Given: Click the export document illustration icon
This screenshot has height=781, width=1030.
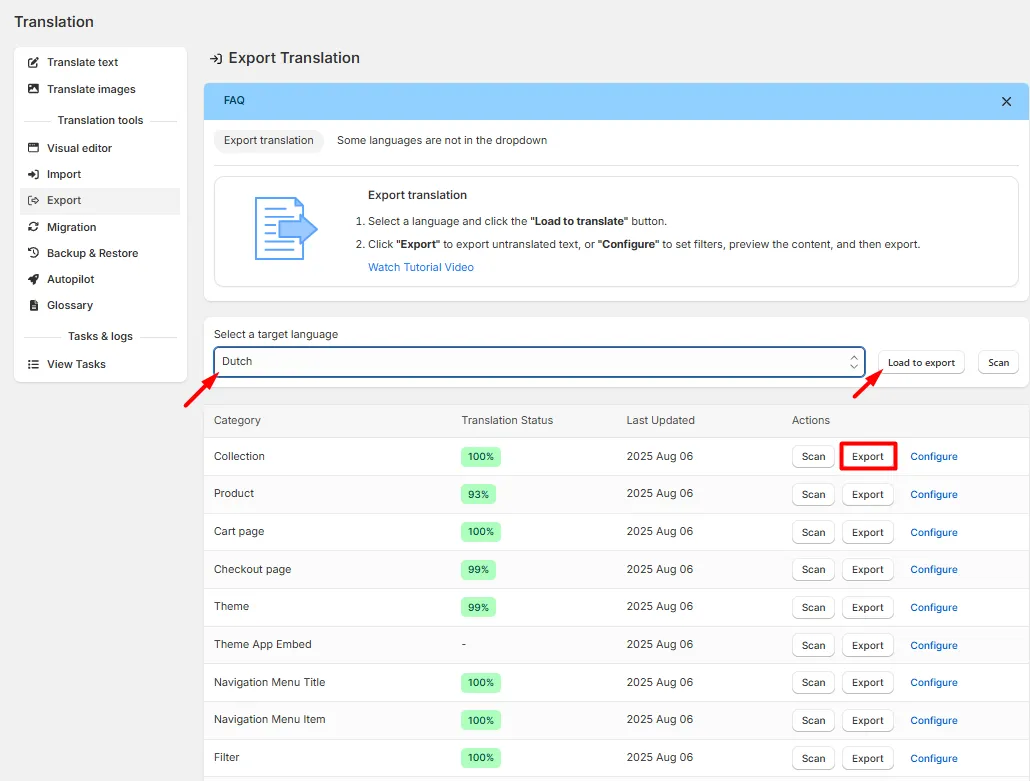Looking at the screenshot, I should pyautogui.click(x=286, y=229).
